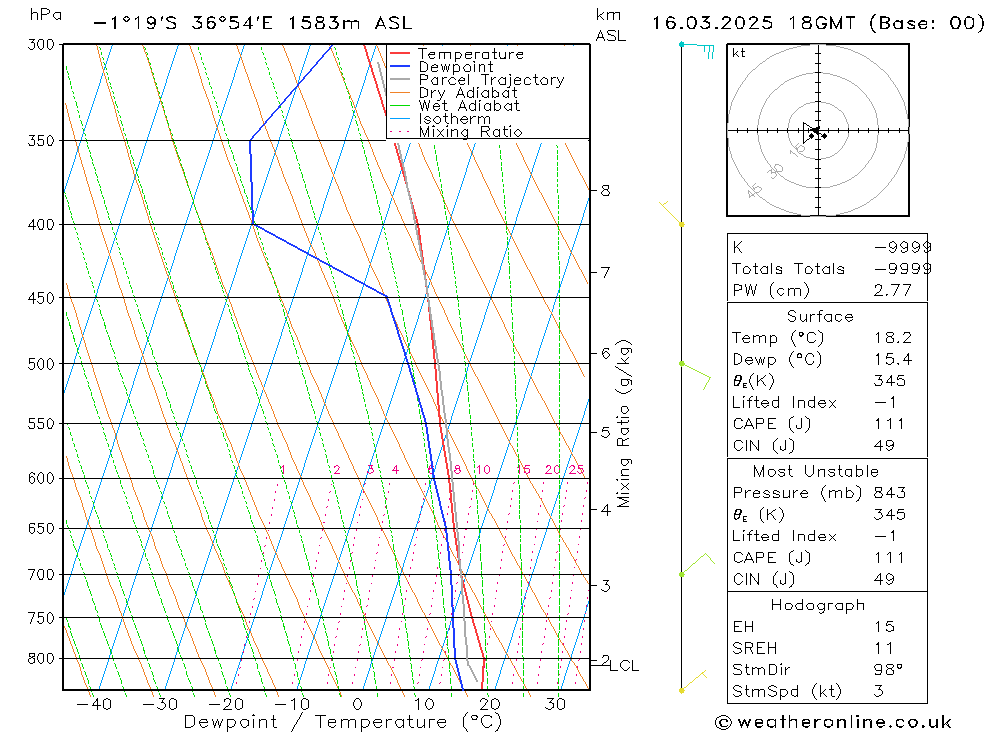Click the Surface CAPE (J) row label
Screen dimensions: 1000x733
tap(772, 424)
